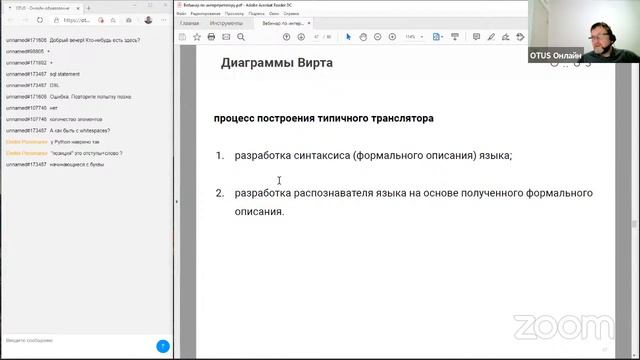Open the Подпись menu

pos(256,13)
